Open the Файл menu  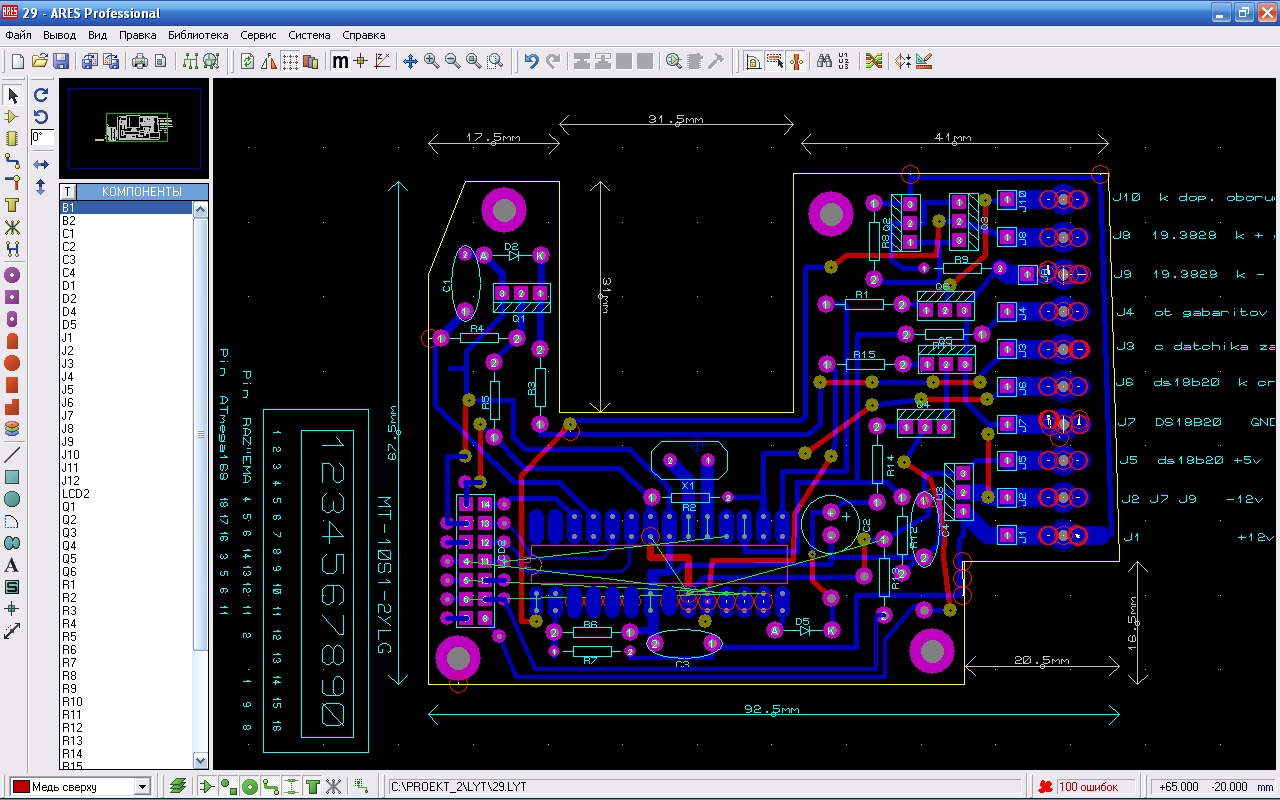(18, 35)
